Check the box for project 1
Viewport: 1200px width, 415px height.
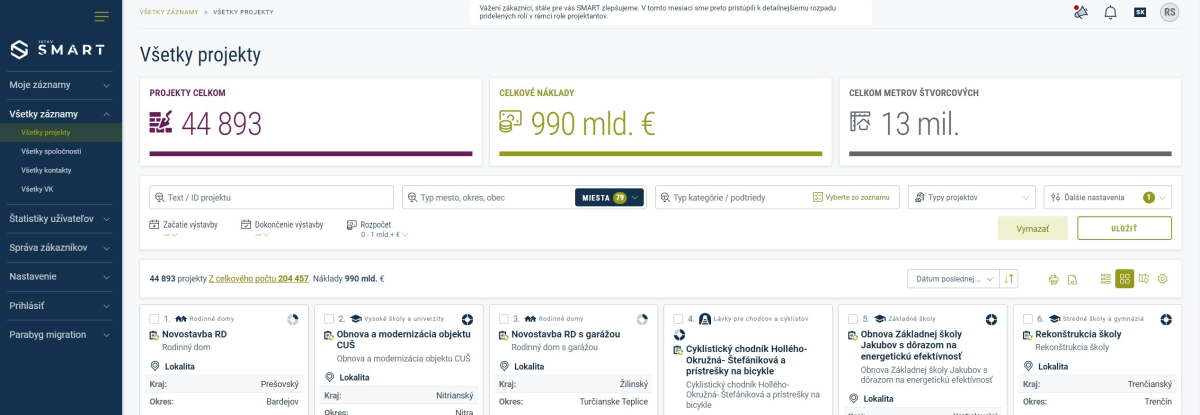(154, 319)
